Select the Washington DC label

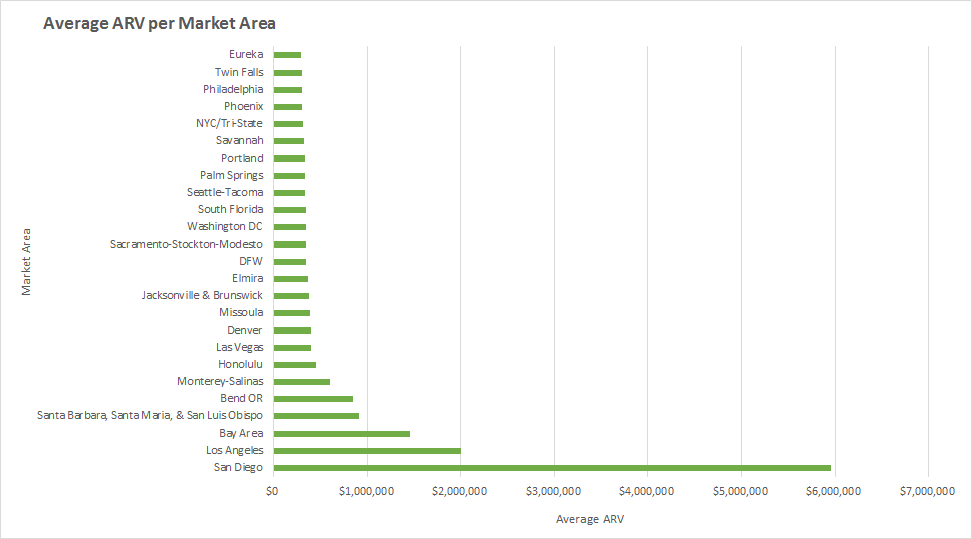coord(225,226)
